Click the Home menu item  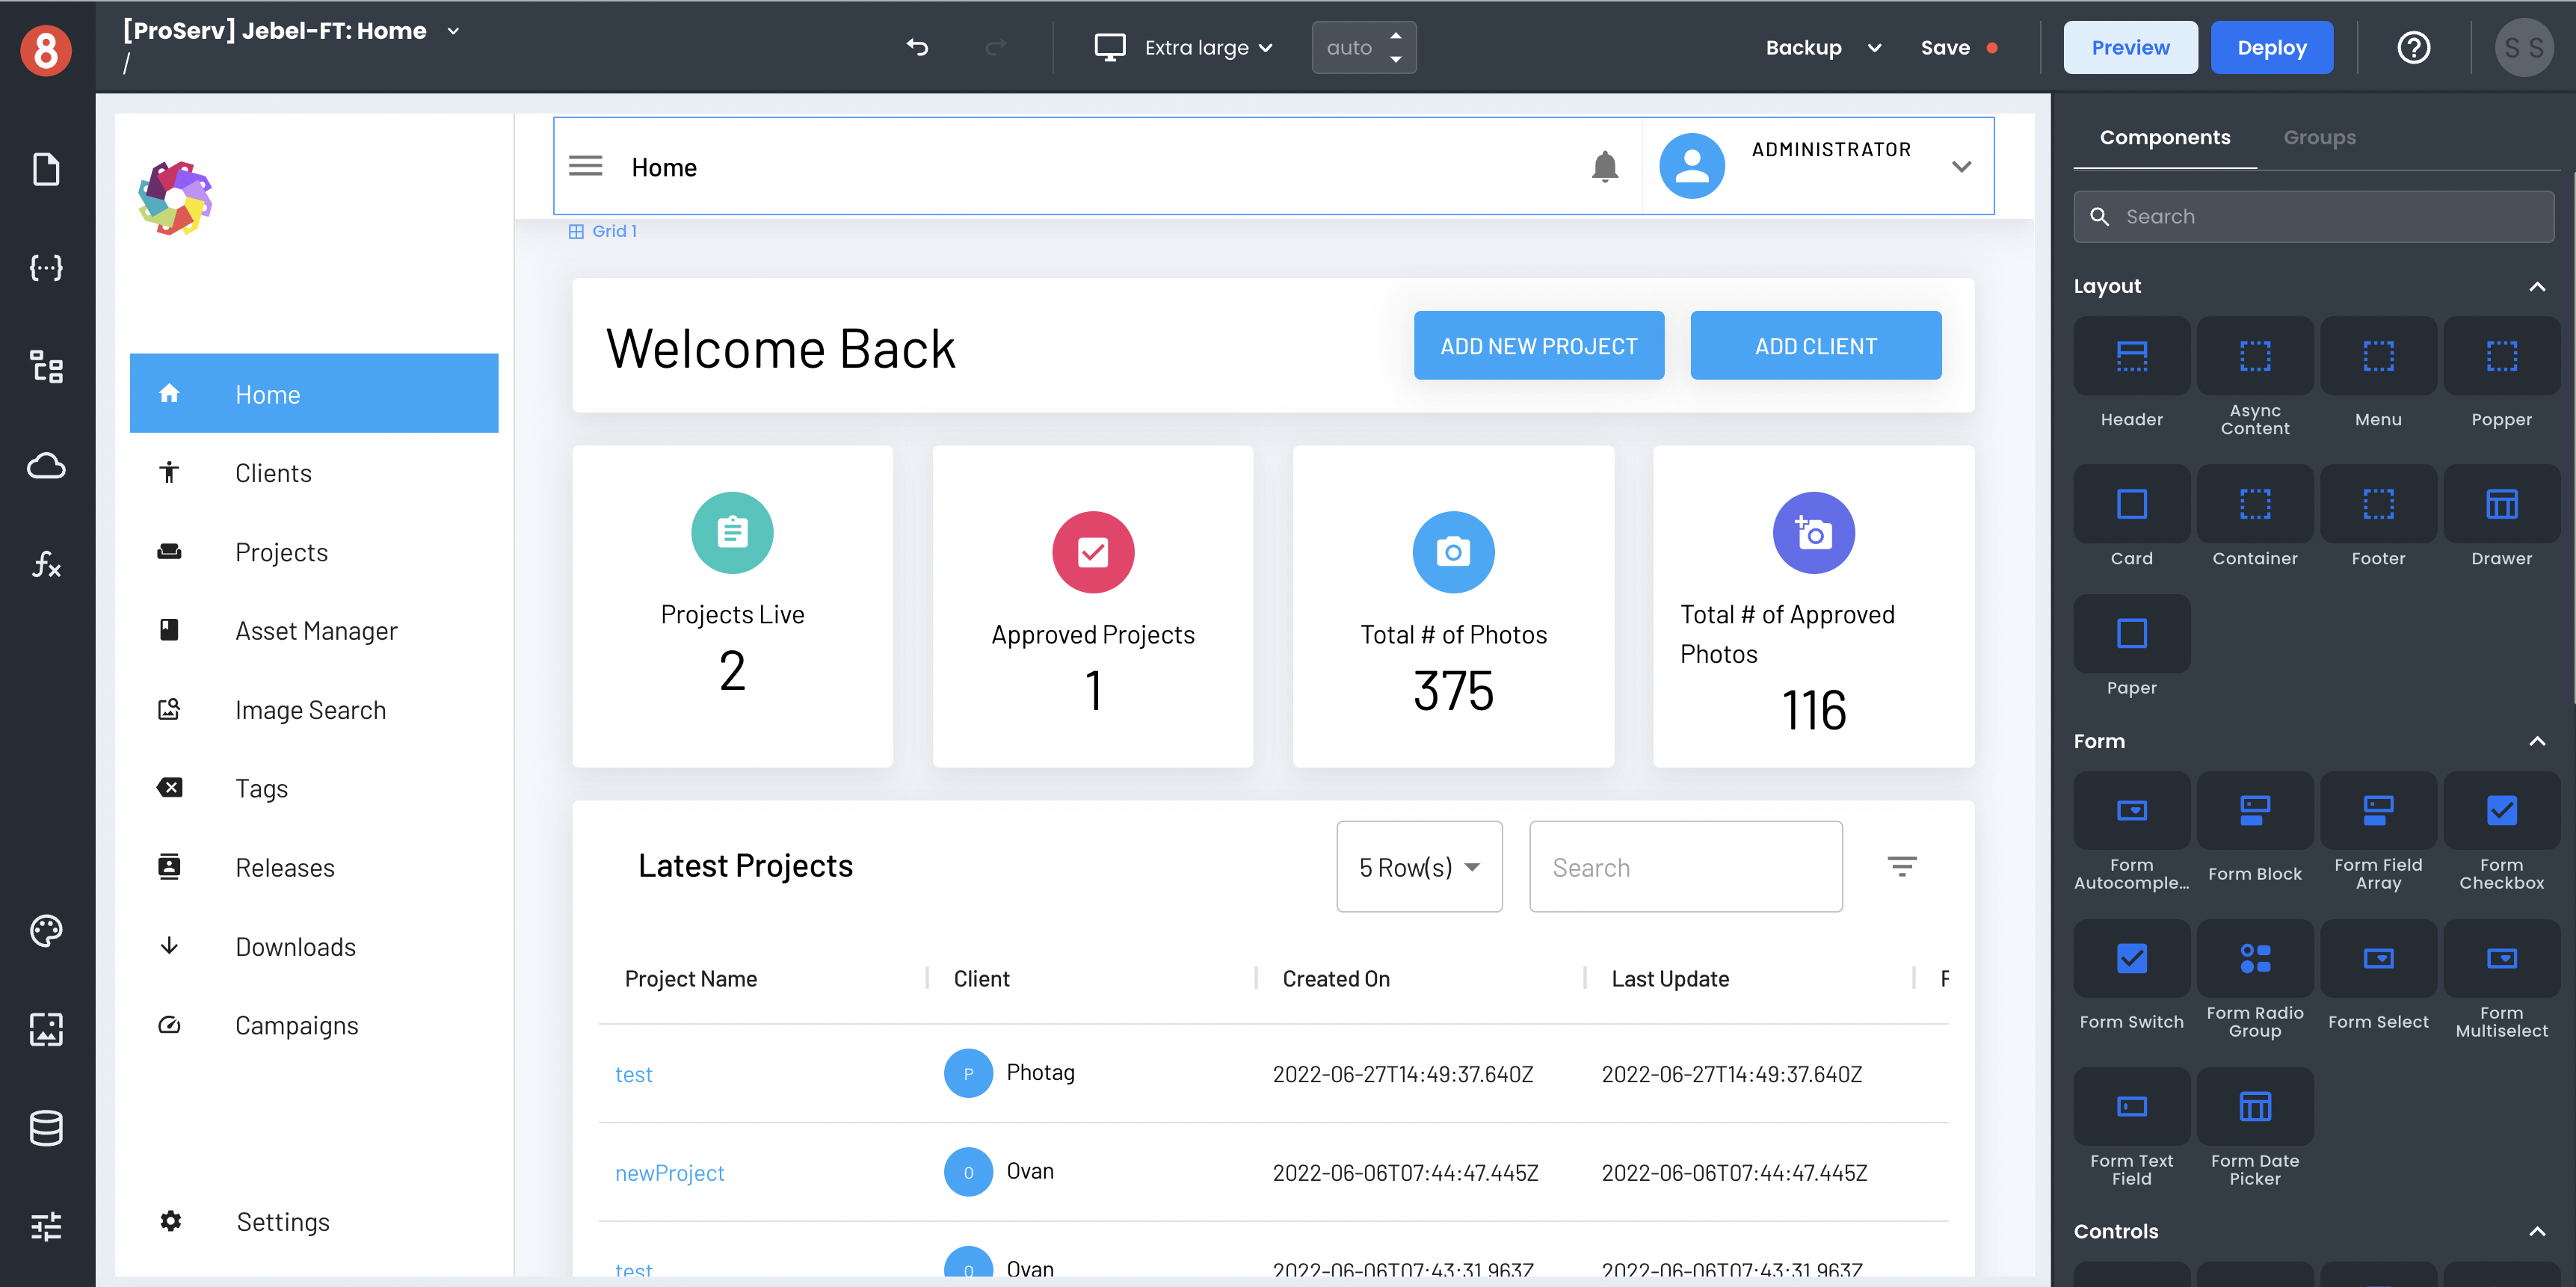(x=312, y=392)
